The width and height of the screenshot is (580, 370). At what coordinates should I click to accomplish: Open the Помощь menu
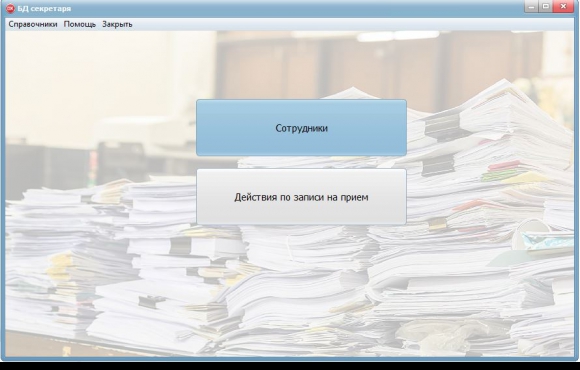80,24
